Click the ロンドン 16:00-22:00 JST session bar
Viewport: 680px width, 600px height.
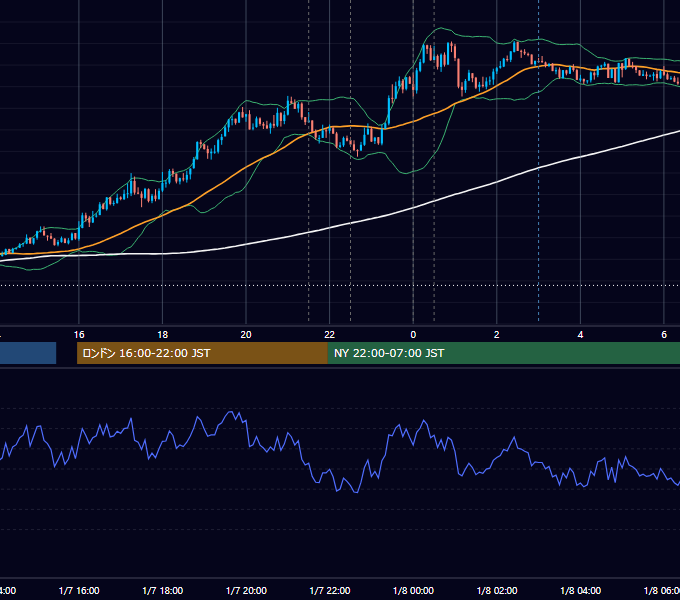point(202,353)
